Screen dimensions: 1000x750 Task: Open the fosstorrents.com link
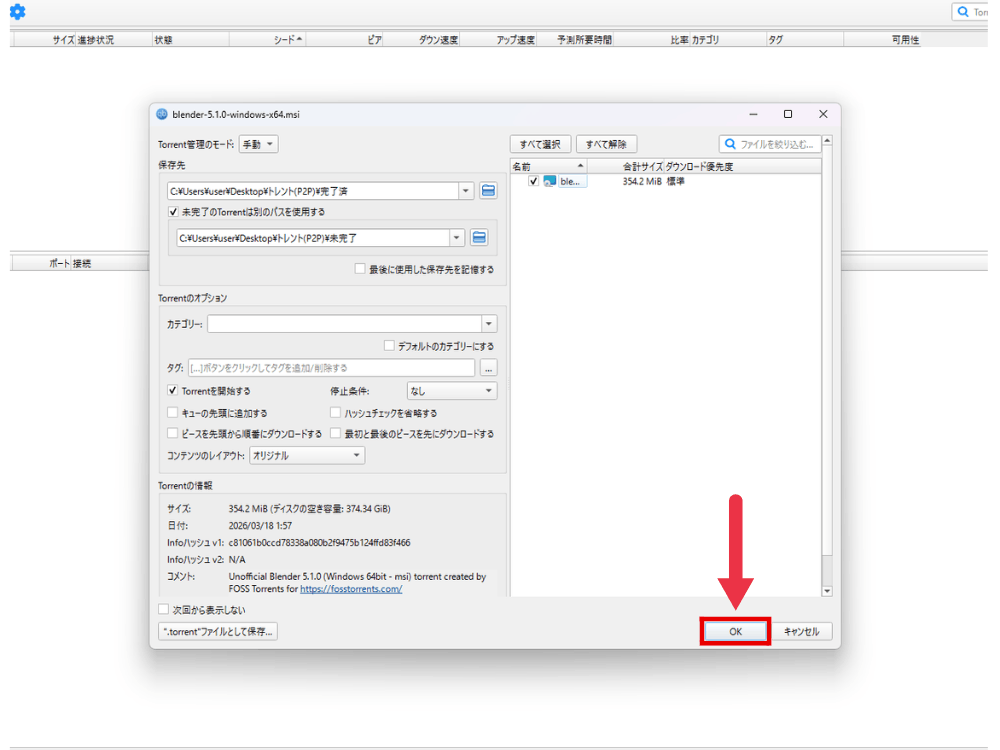click(351, 589)
